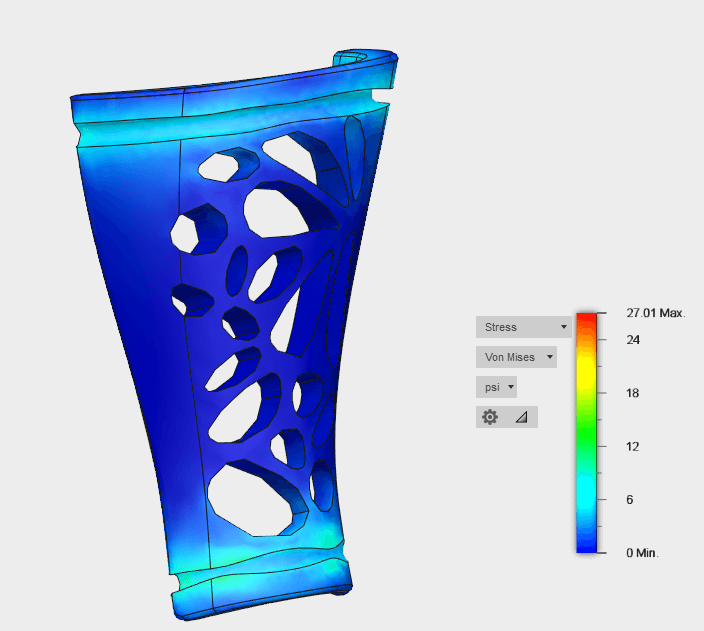Click the yellow band of the legend bar
This screenshot has width=704, height=631.
587,372
